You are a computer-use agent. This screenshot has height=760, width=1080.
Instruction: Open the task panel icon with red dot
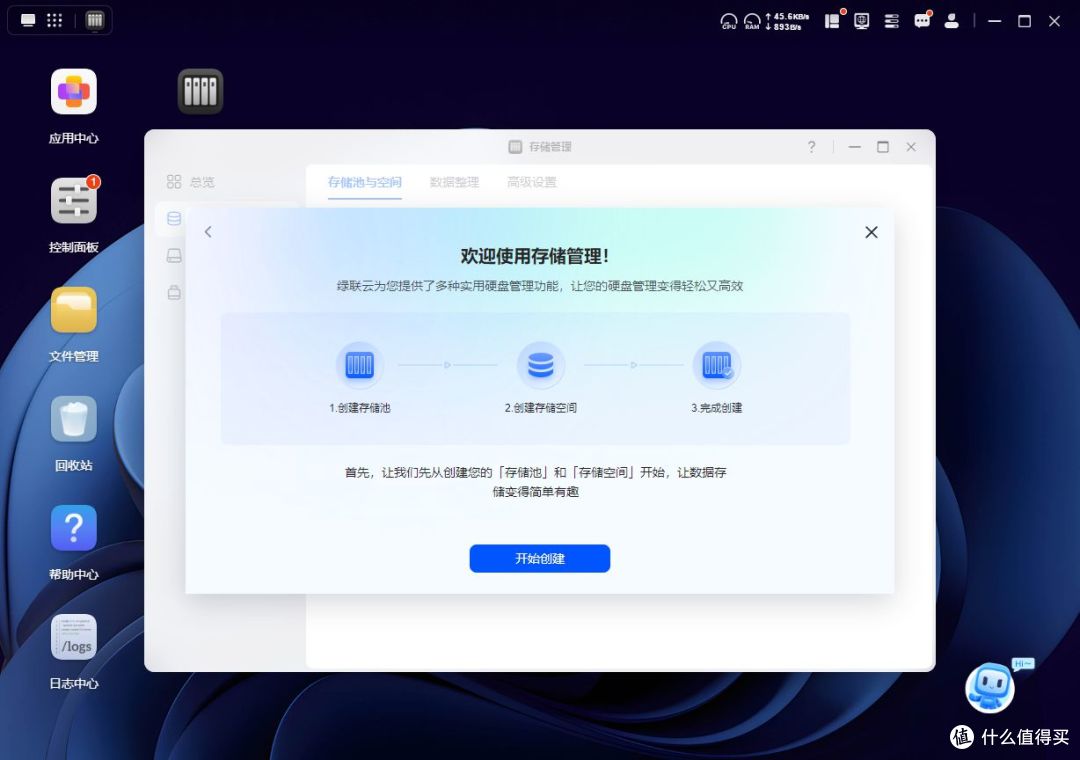pyautogui.click(x=833, y=21)
